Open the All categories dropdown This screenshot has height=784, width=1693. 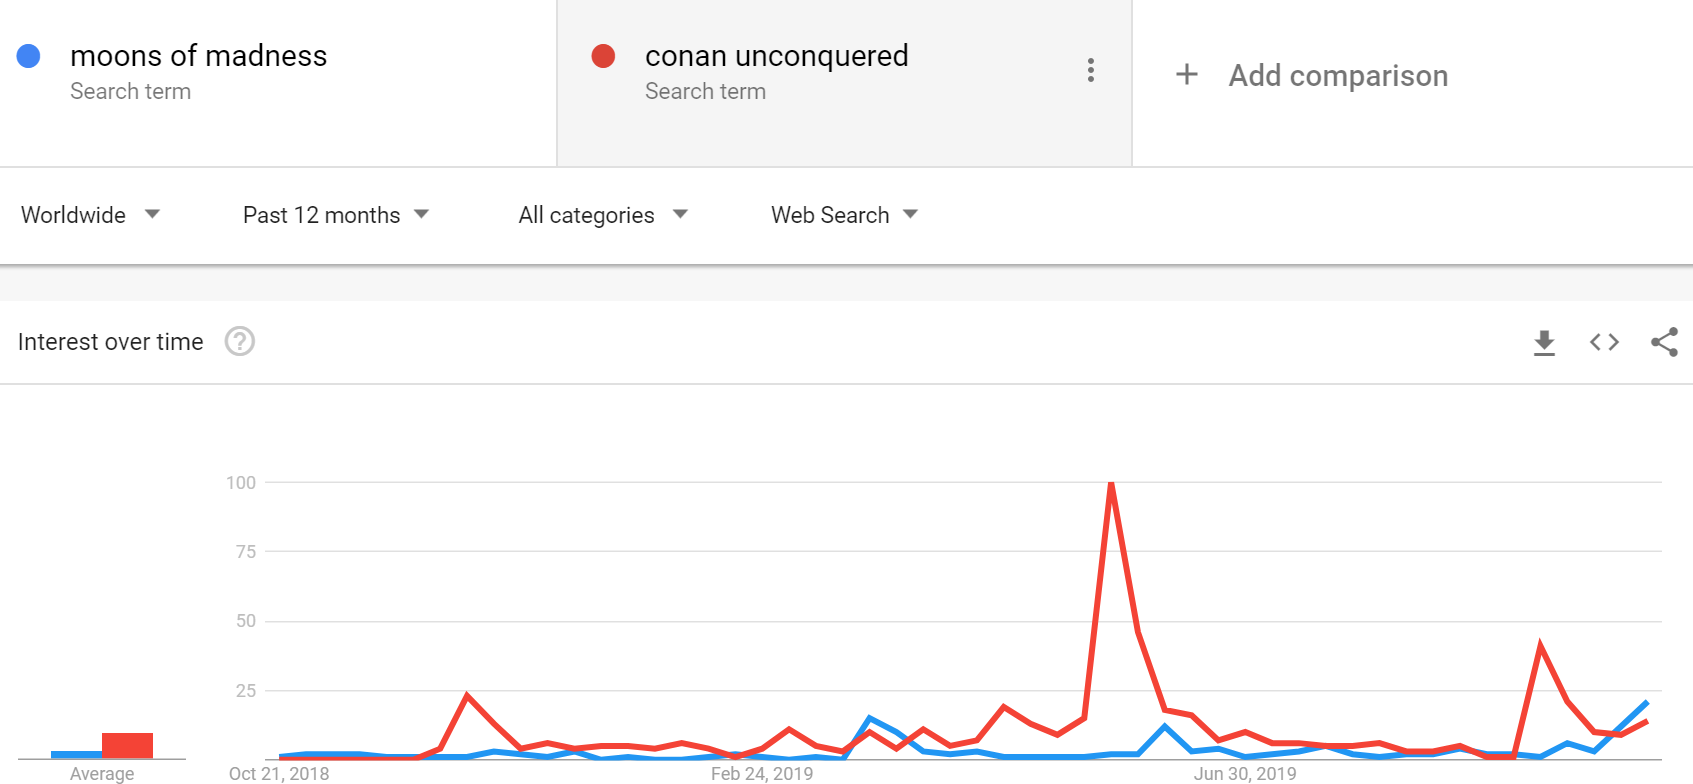coord(603,215)
